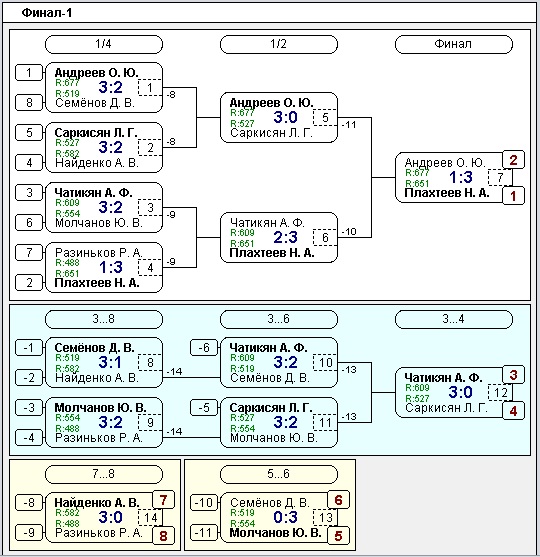Click match number 5 dashed box

[325, 118]
